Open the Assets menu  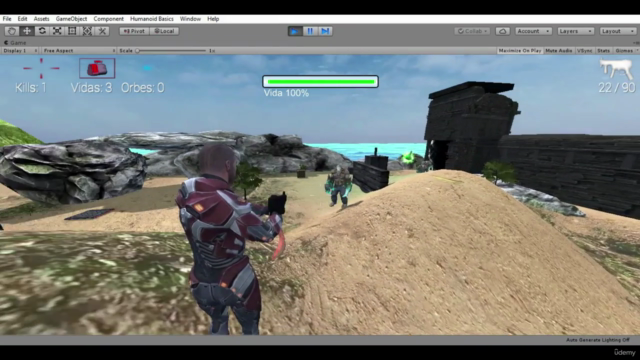click(x=41, y=19)
